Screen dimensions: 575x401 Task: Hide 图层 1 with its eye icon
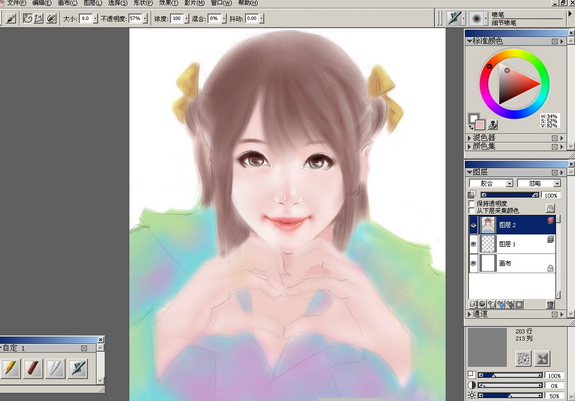coord(473,244)
